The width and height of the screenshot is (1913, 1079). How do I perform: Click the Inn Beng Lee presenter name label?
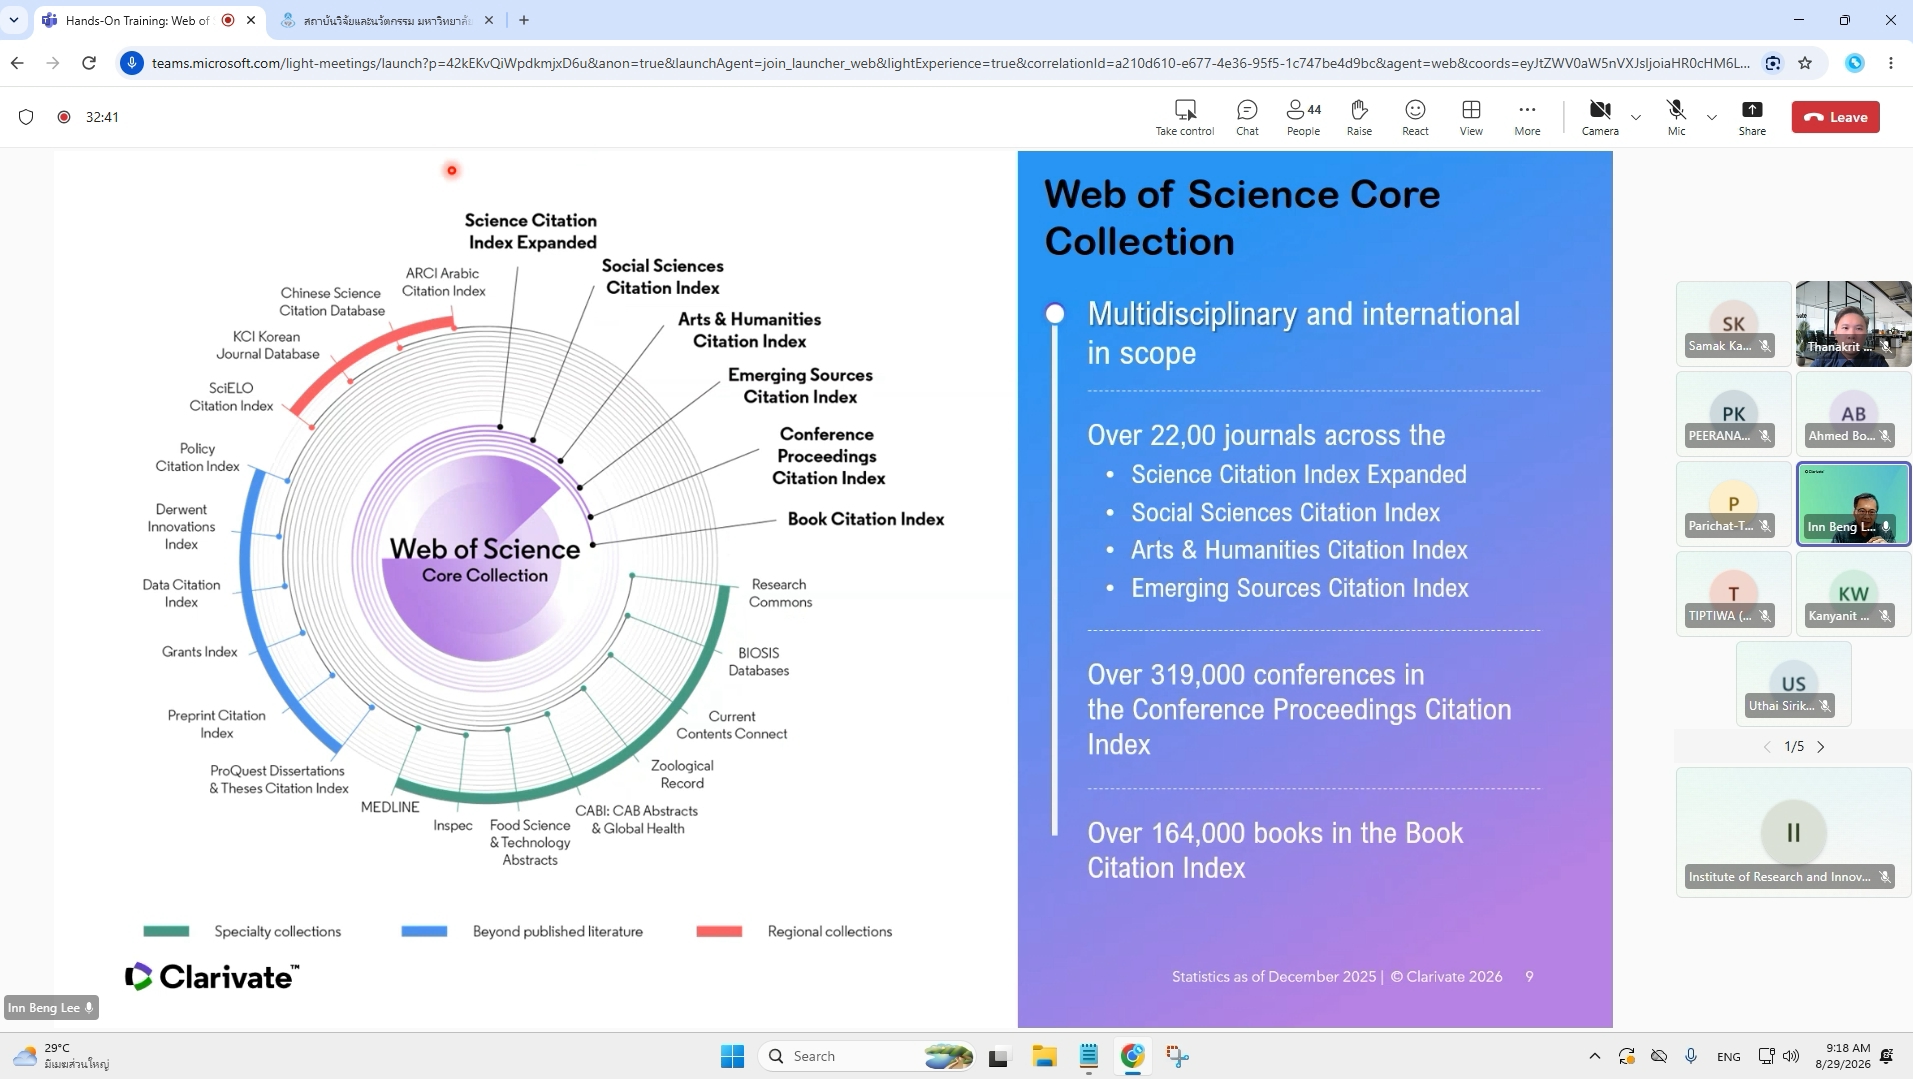[51, 1008]
